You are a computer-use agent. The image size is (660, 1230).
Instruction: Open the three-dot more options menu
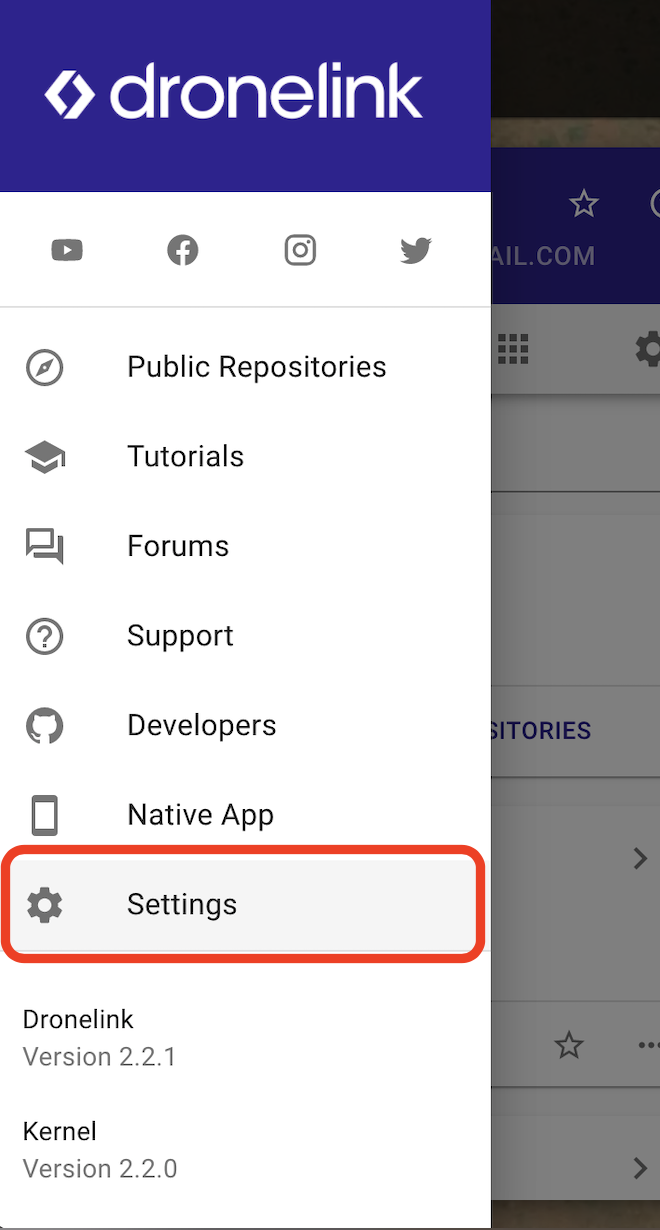(x=649, y=1046)
